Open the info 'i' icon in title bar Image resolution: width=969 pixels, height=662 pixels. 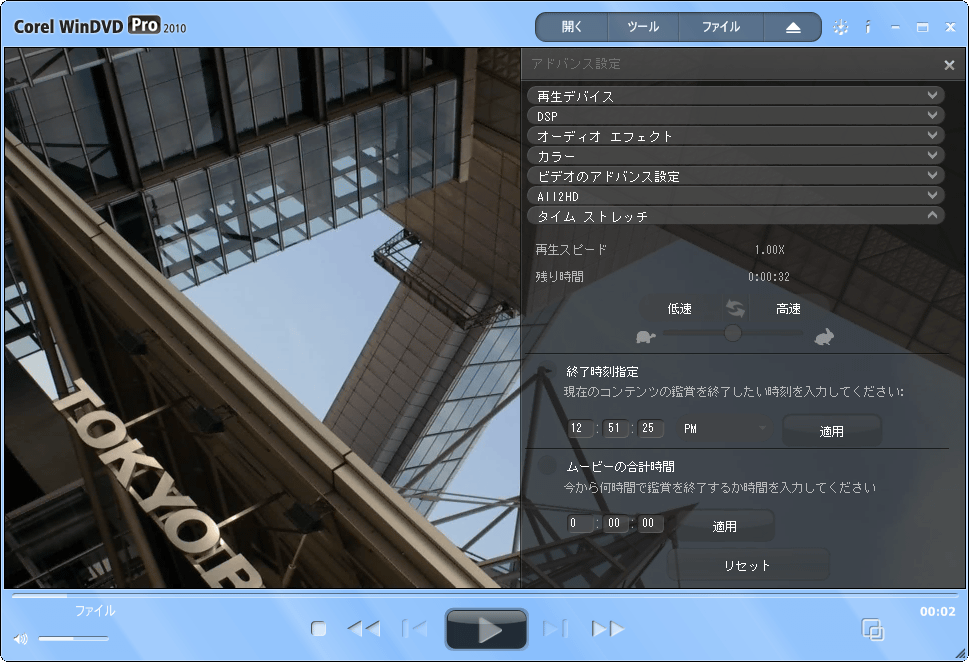click(x=867, y=28)
